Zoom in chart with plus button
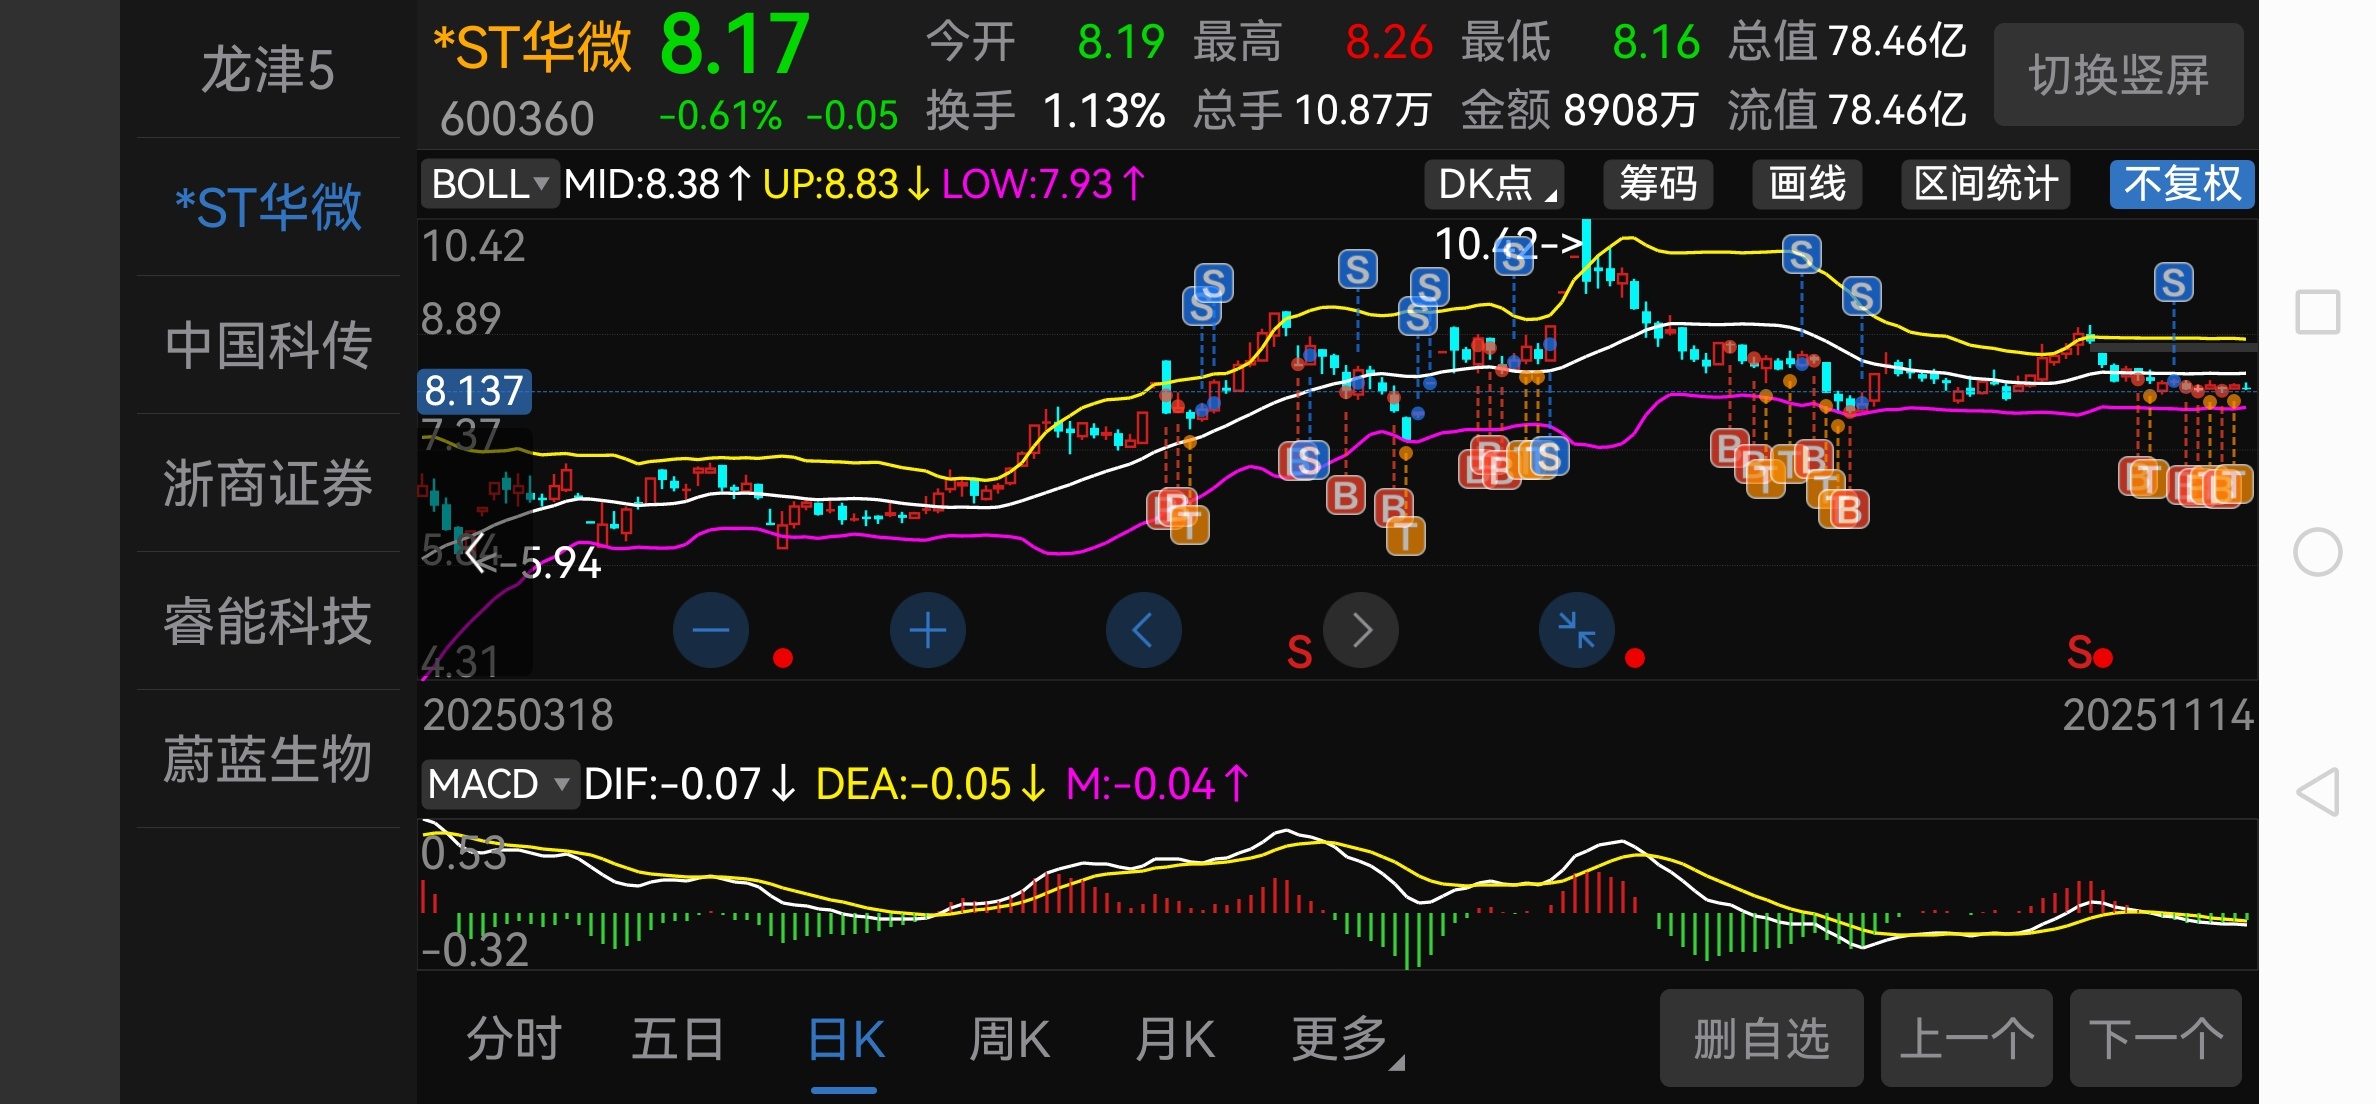Screen dimensions: 2376x1104 pos(927,630)
